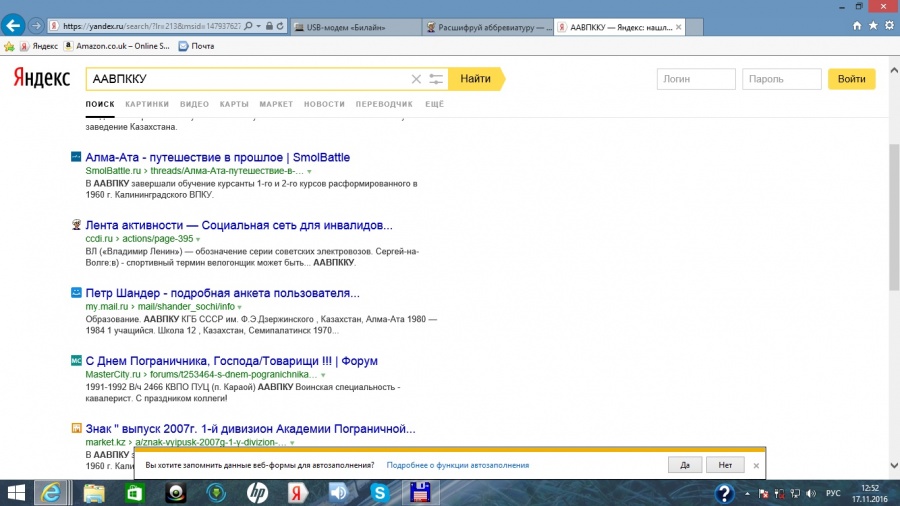The height and width of the screenshot is (506, 900).
Task: Click the browser forward arrow button
Action: [36, 26]
